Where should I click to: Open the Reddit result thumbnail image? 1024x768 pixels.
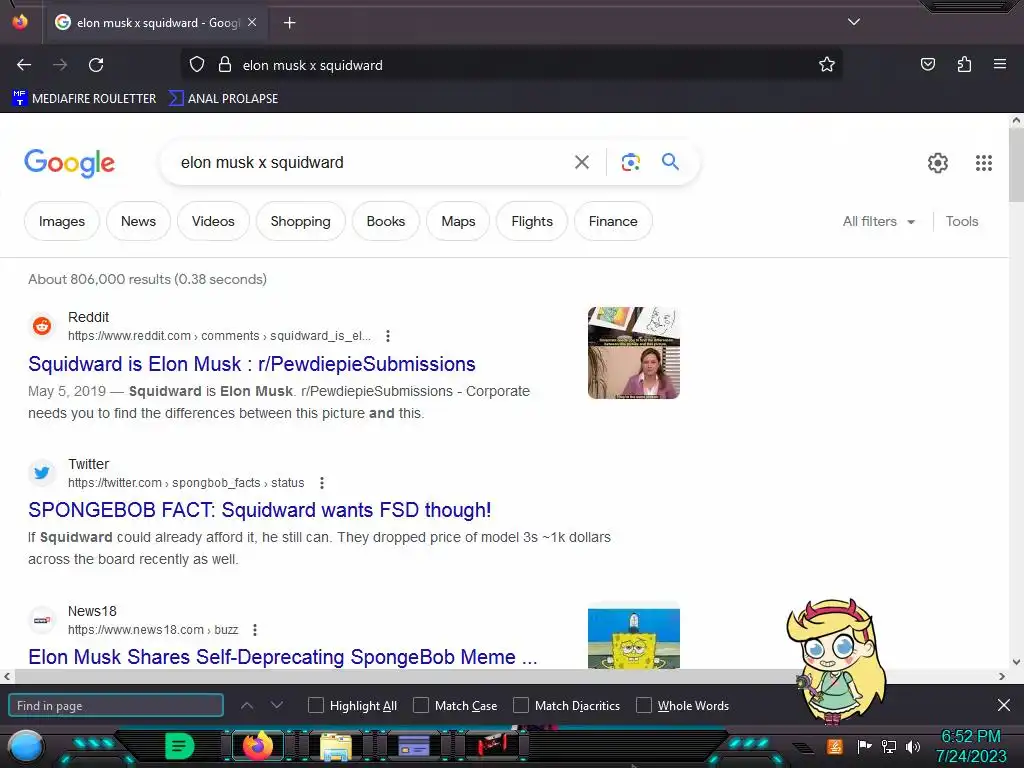click(633, 353)
